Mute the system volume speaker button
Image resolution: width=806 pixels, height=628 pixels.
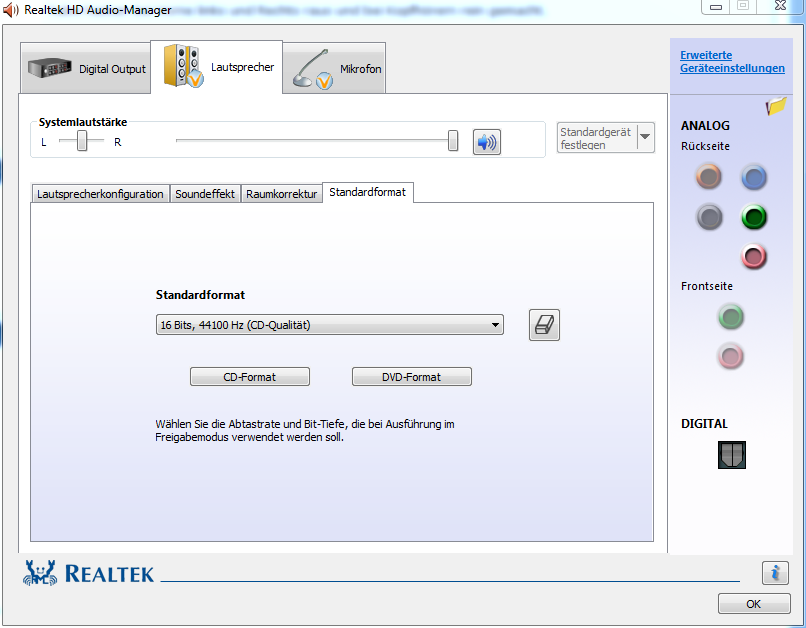486,142
